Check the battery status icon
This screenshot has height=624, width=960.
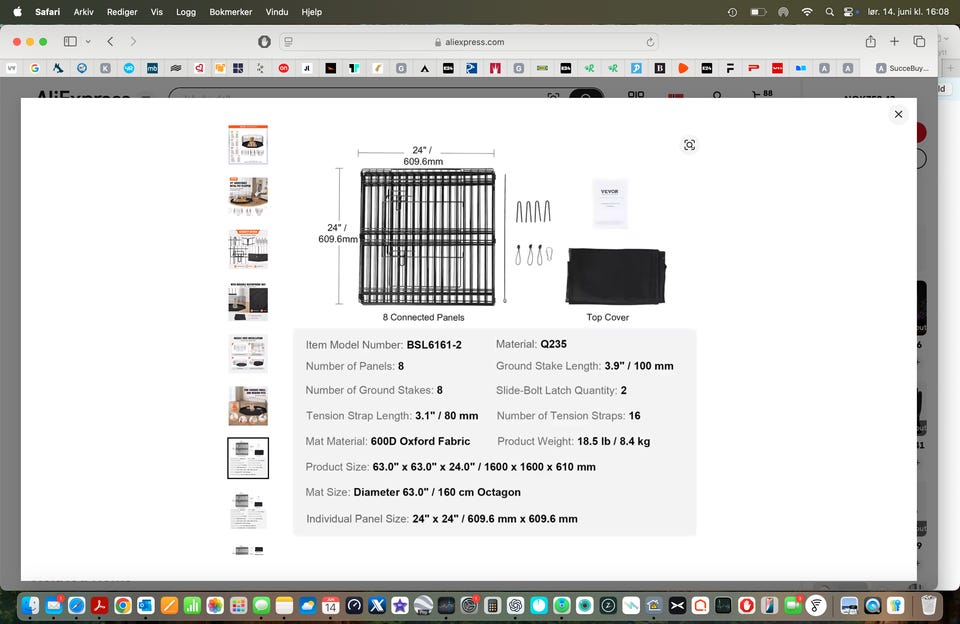758,12
